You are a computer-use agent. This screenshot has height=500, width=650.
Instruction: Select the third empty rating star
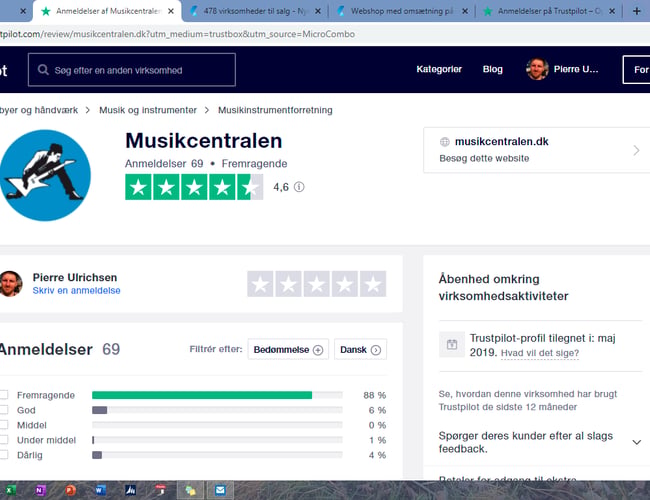[x=317, y=284]
